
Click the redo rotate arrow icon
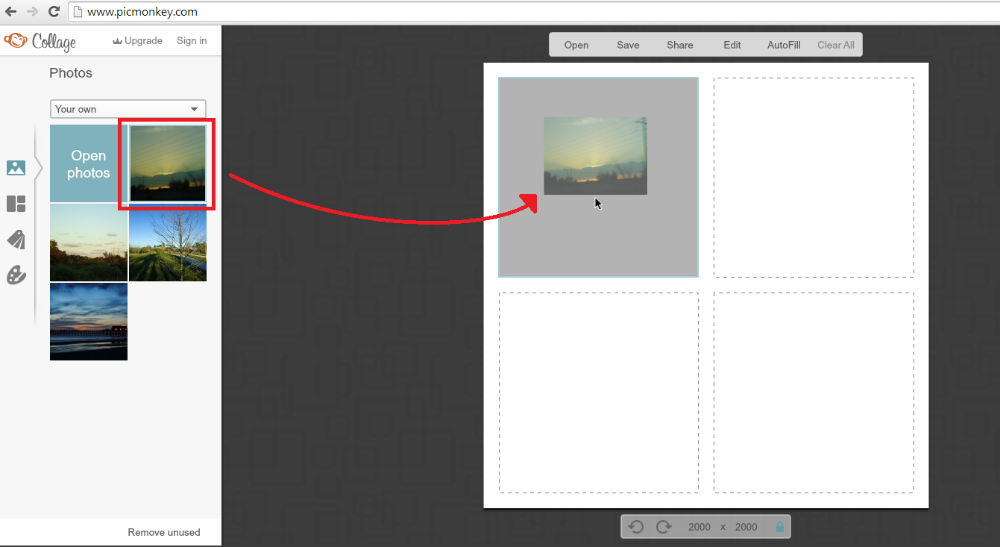(x=664, y=527)
